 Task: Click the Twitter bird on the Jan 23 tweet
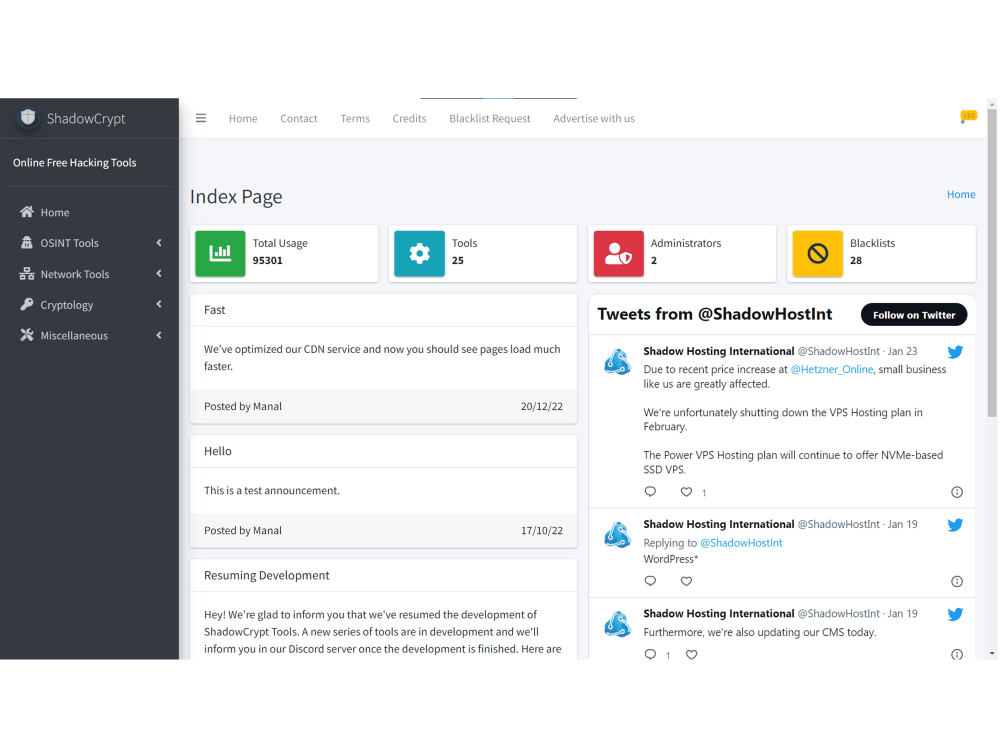point(955,351)
